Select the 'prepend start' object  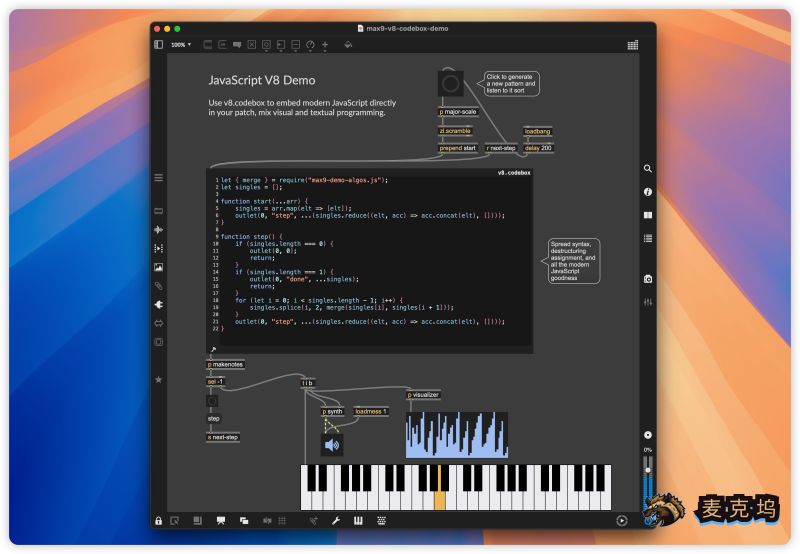pyautogui.click(x=458, y=148)
